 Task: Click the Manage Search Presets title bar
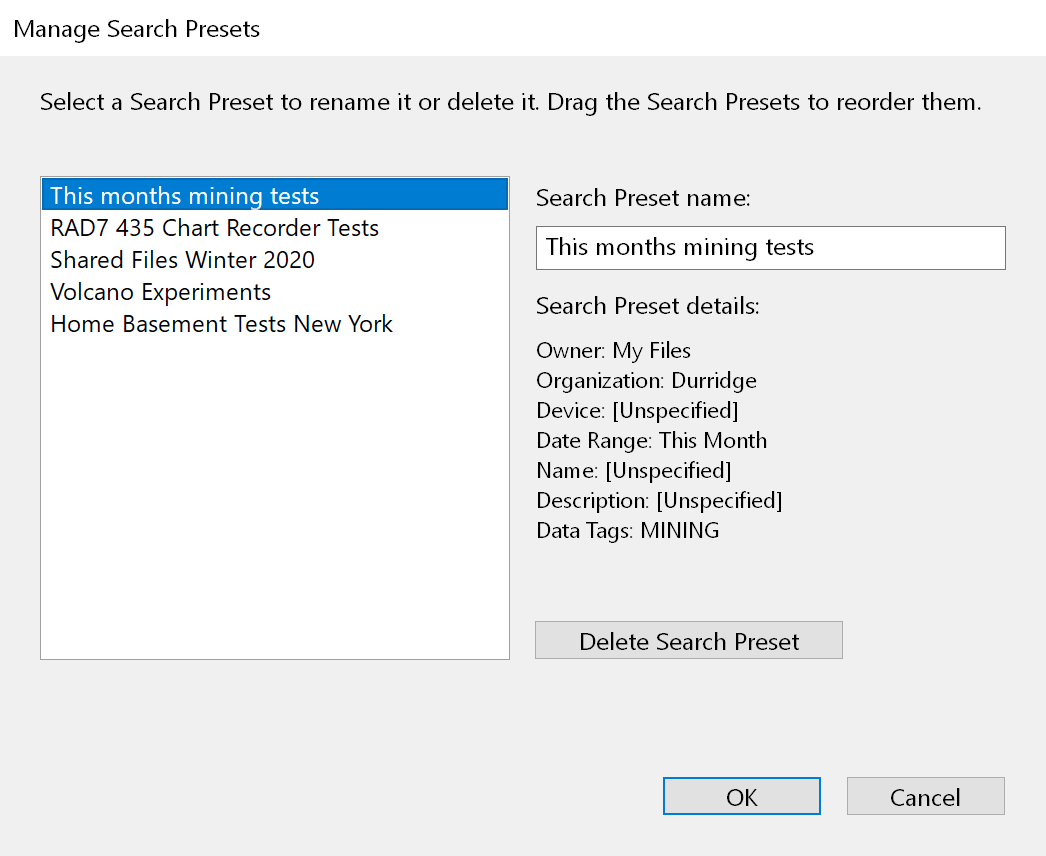136,29
